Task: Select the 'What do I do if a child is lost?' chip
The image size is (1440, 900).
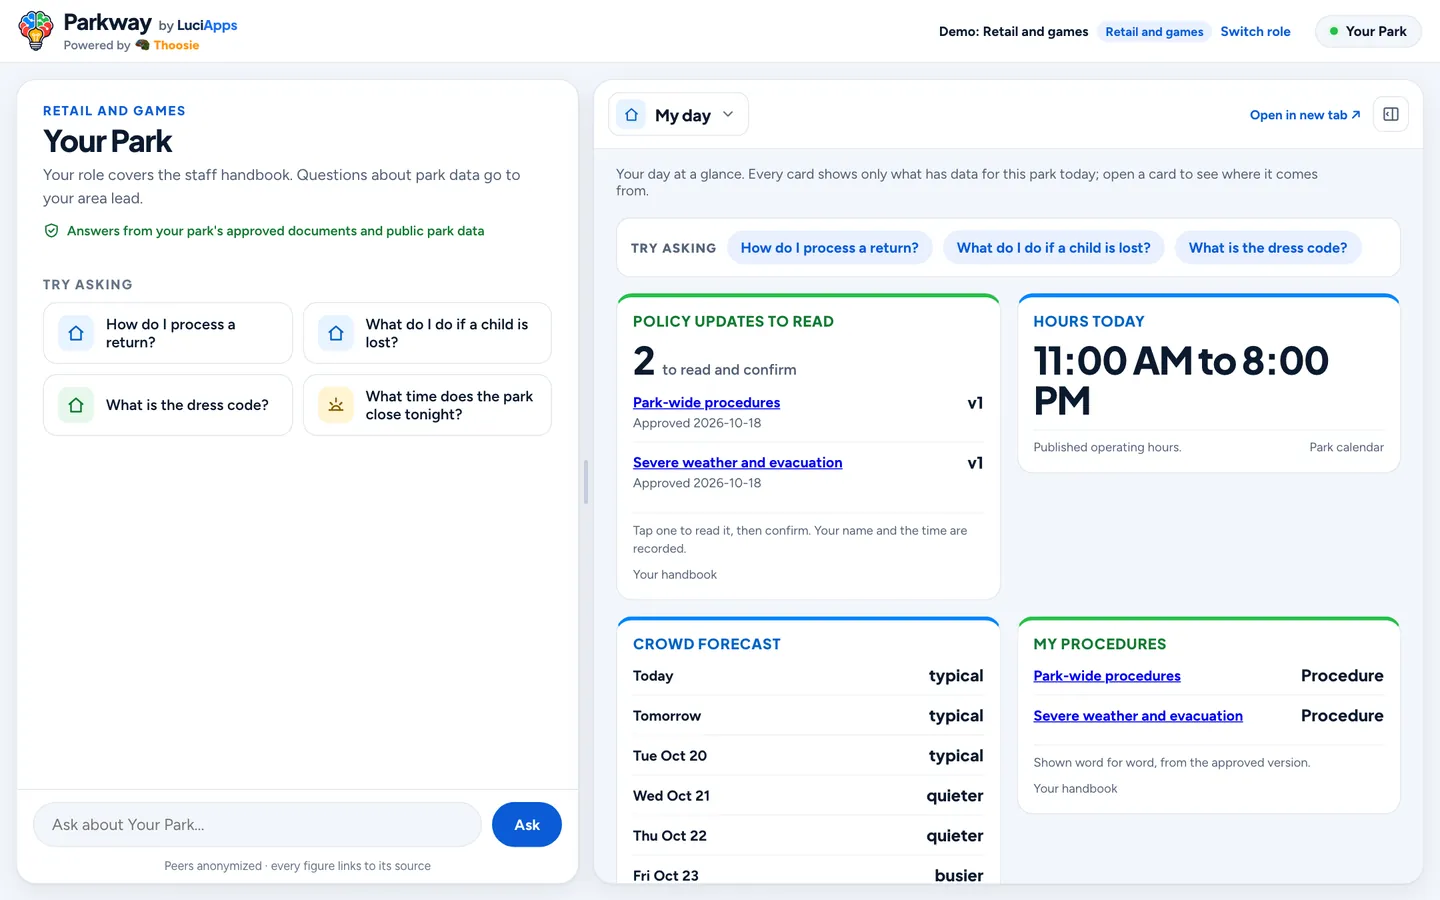Action: (1053, 248)
